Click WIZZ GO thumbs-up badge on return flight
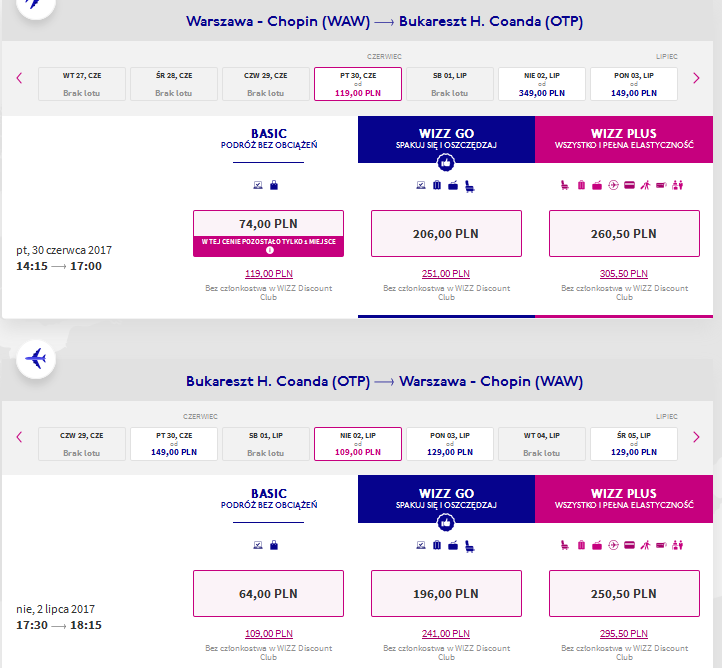 pyautogui.click(x=446, y=523)
